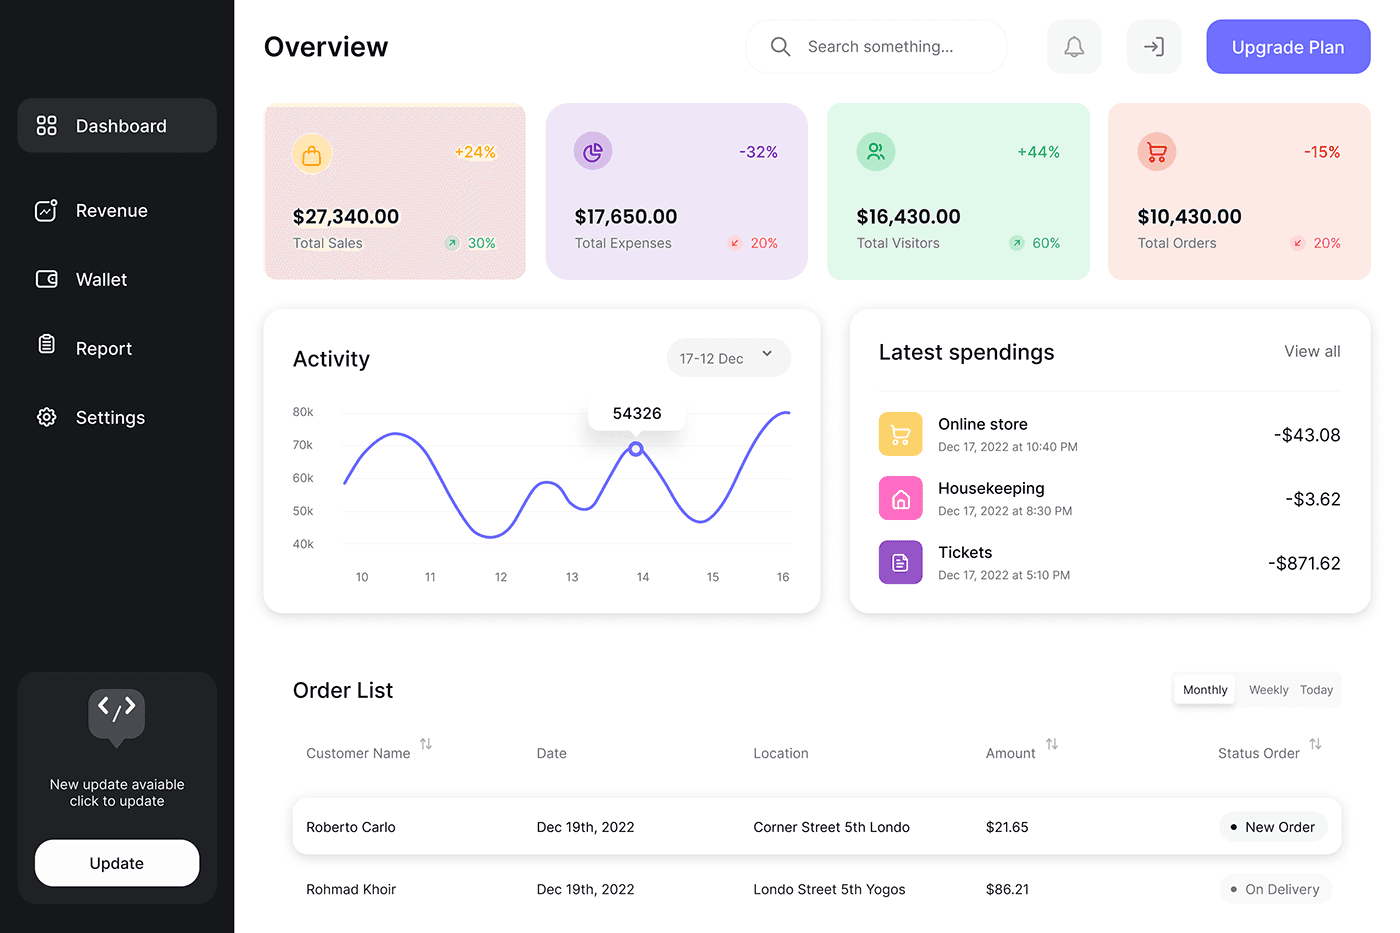The height and width of the screenshot is (933, 1400).
Task: Open Revenue in the sidebar
Action: 111,211
